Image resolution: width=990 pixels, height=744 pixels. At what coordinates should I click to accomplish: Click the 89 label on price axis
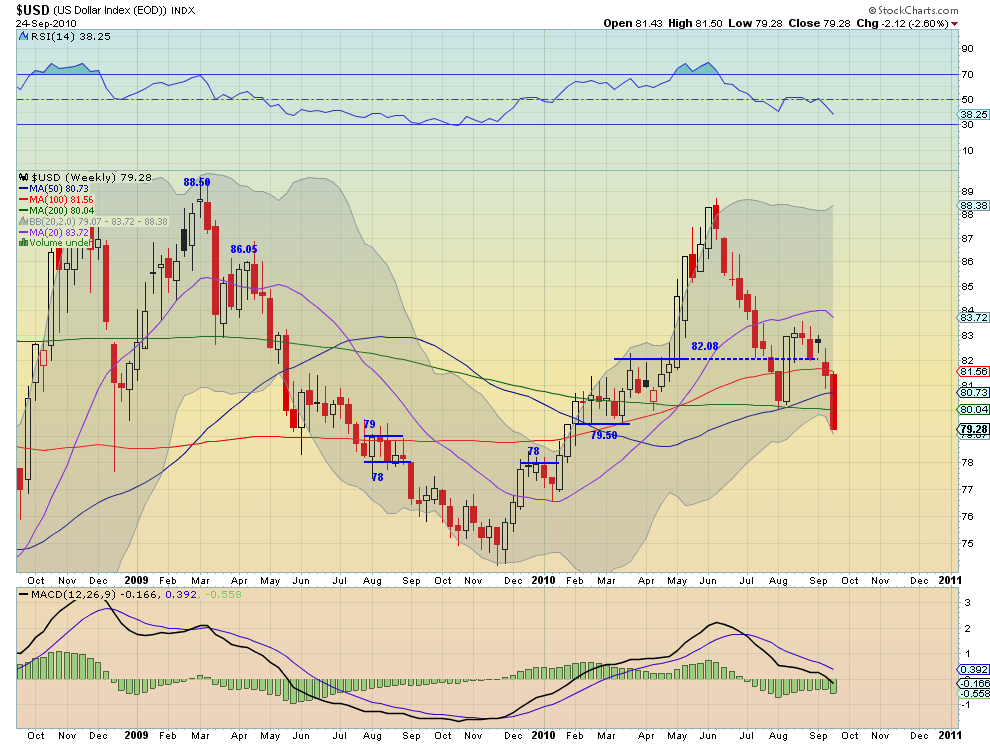click(967, 191)
